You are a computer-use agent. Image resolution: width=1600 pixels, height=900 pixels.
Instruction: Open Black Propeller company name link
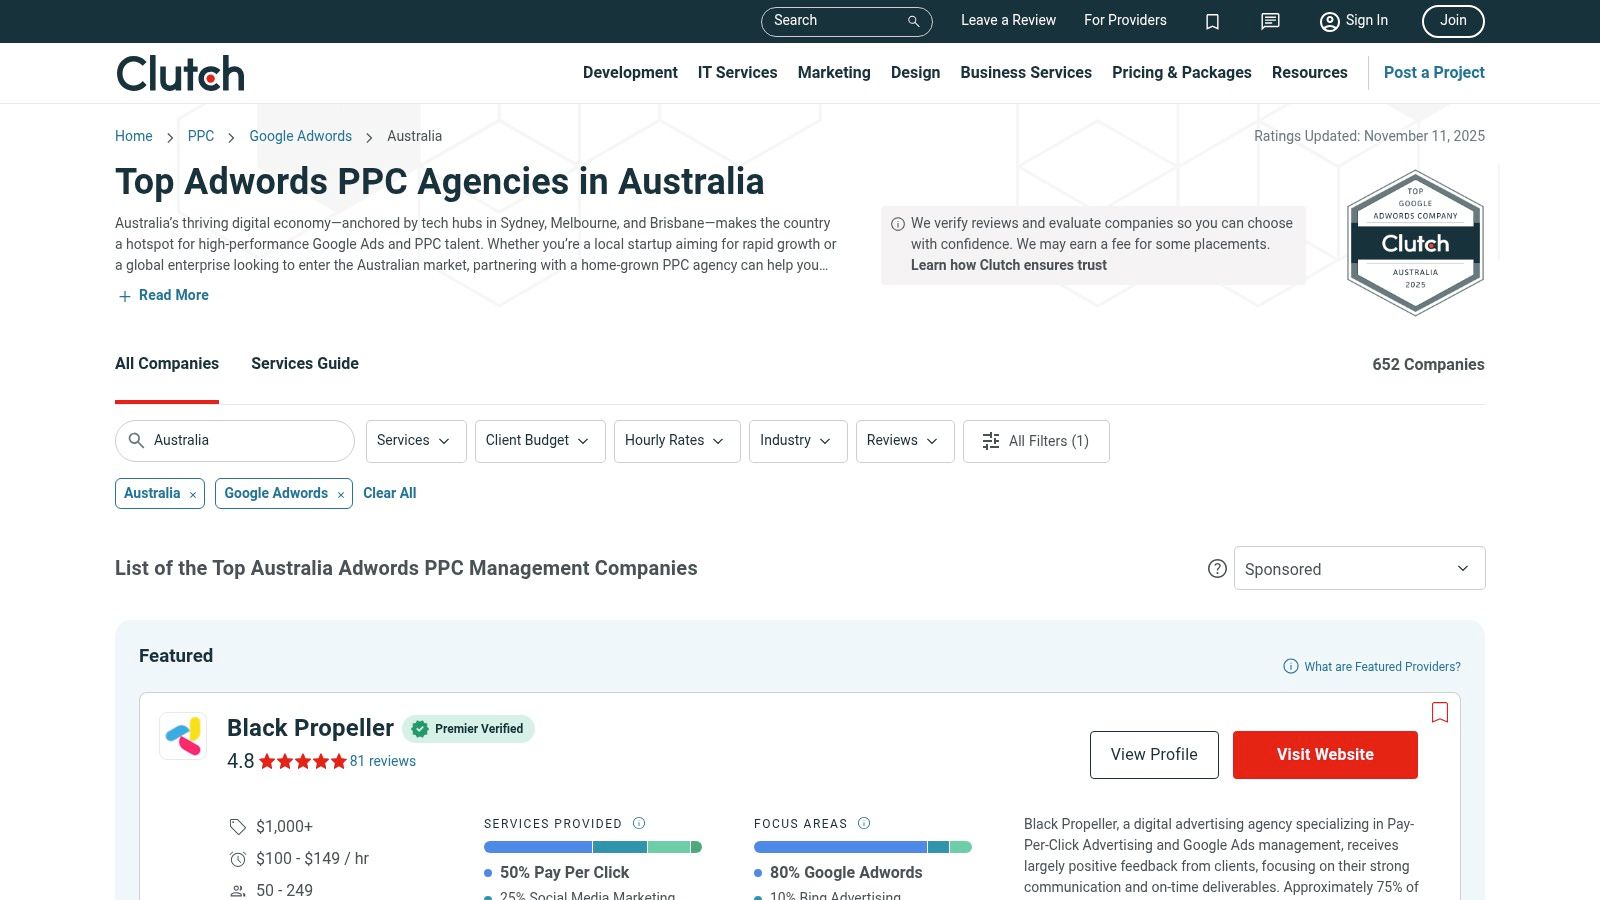pos(310,728)
